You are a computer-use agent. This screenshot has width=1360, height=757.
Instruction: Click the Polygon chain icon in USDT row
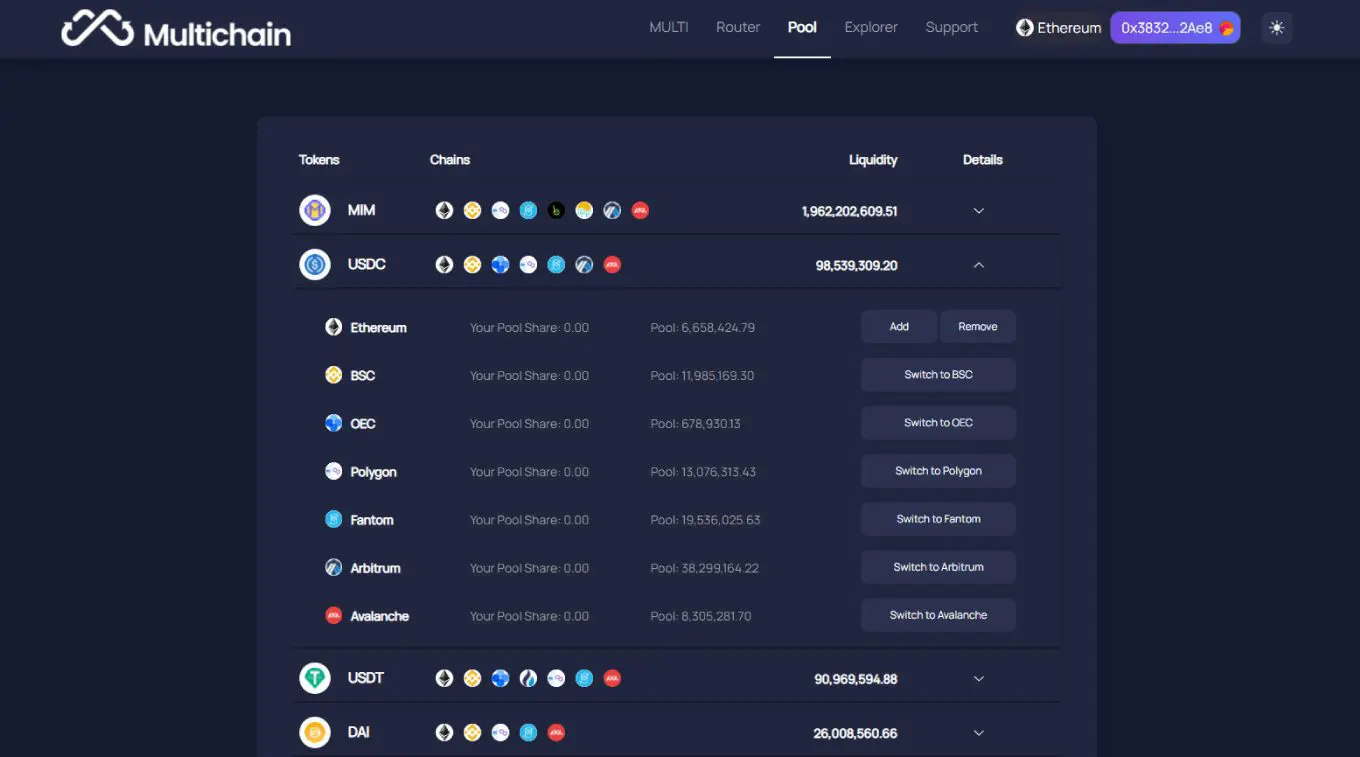click(556, 678)
